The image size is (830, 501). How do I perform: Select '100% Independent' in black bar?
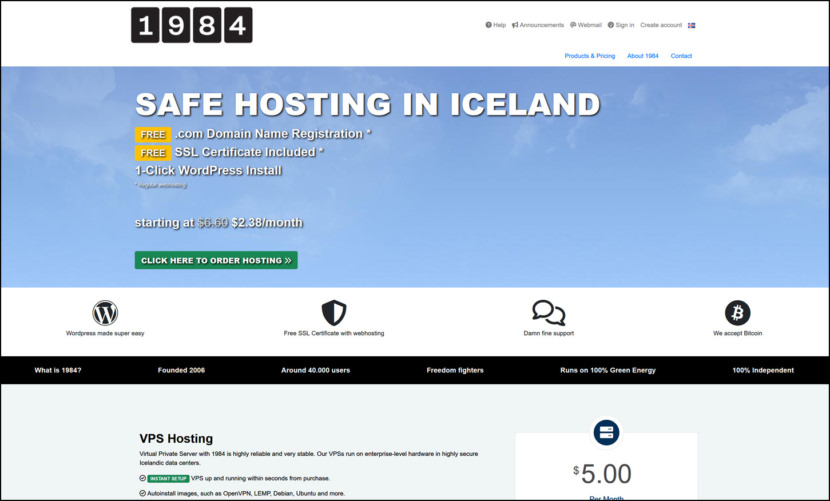pos(763,370)
